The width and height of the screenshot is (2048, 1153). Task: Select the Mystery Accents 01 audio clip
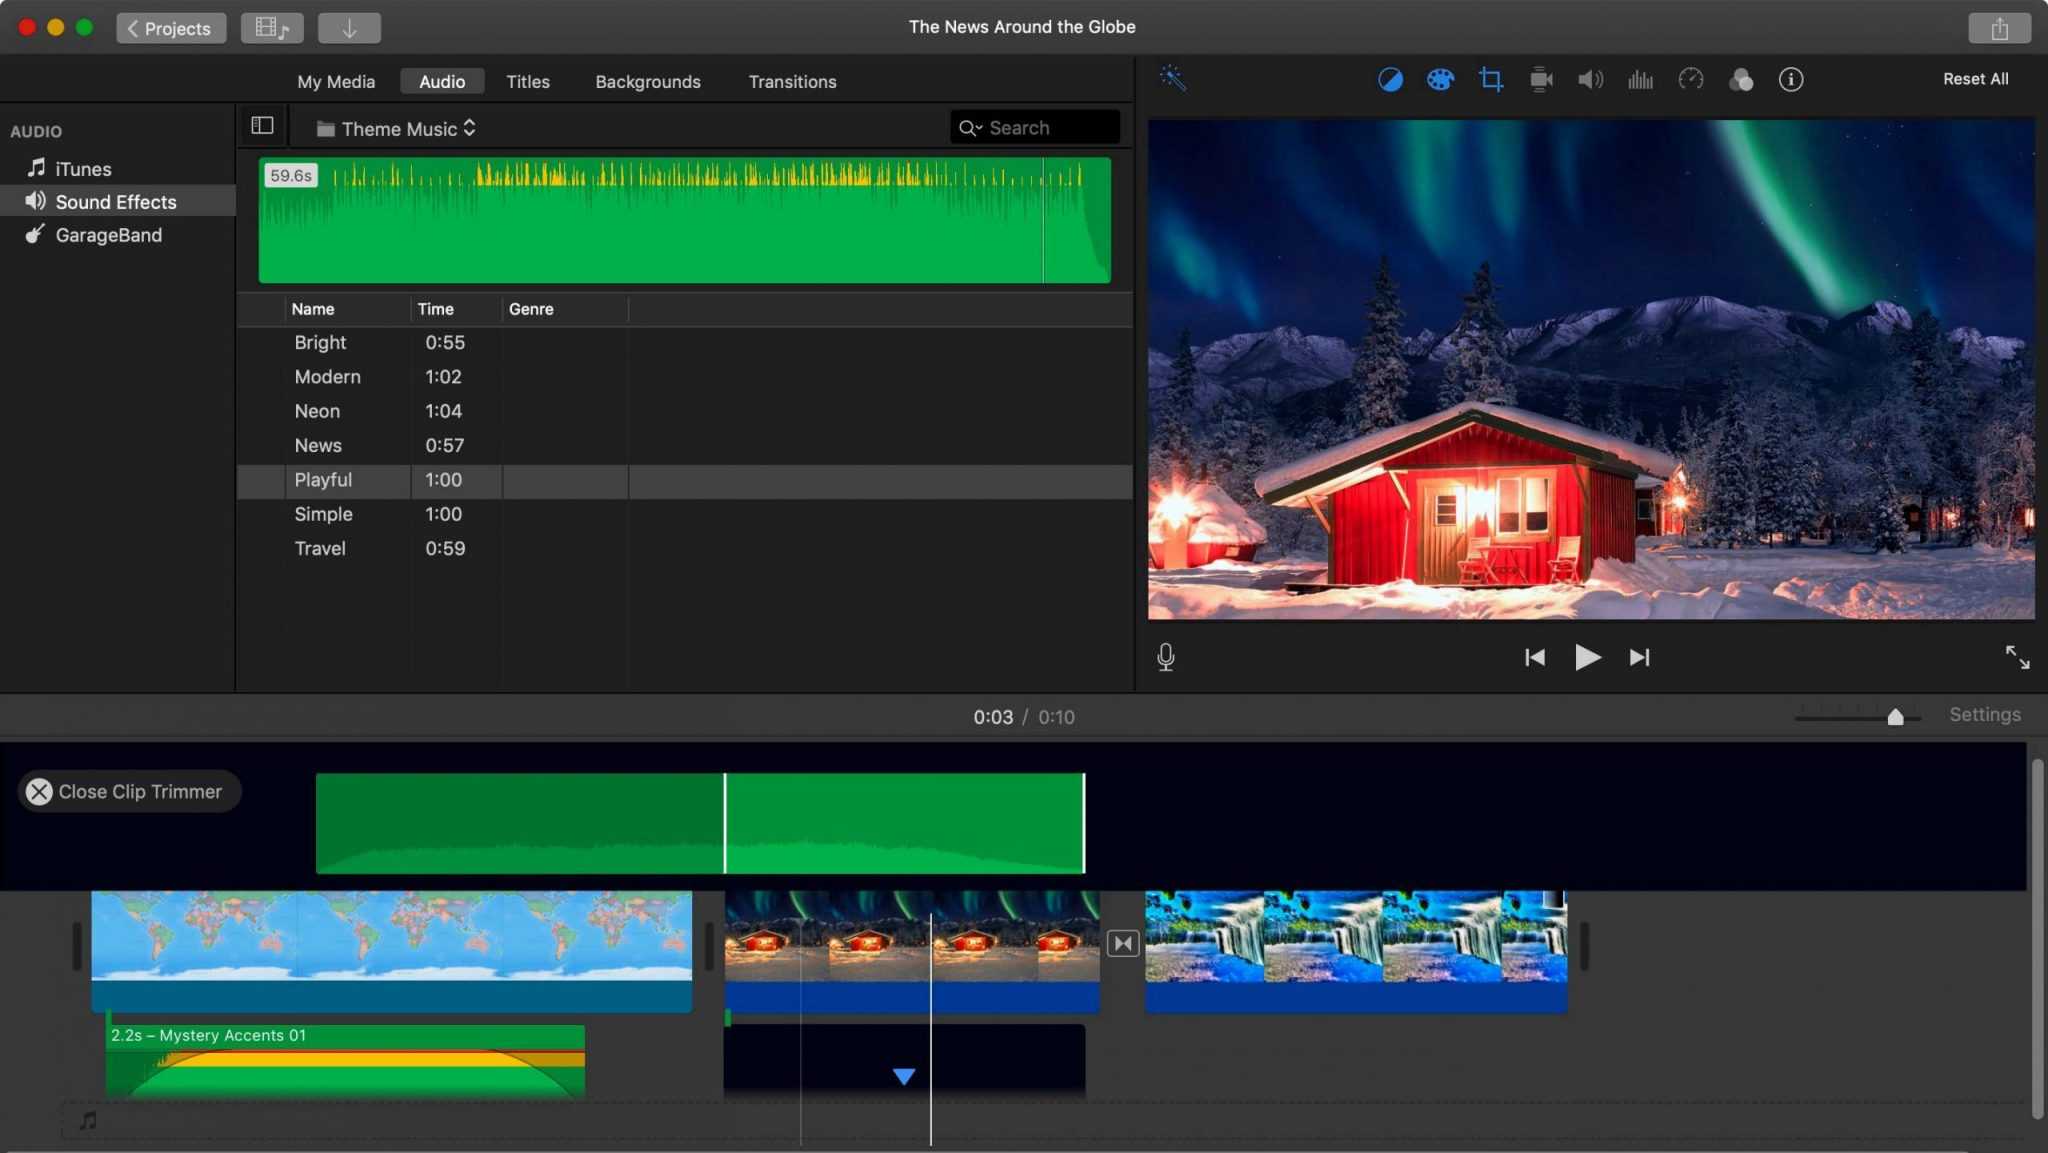click(345, 1061)
